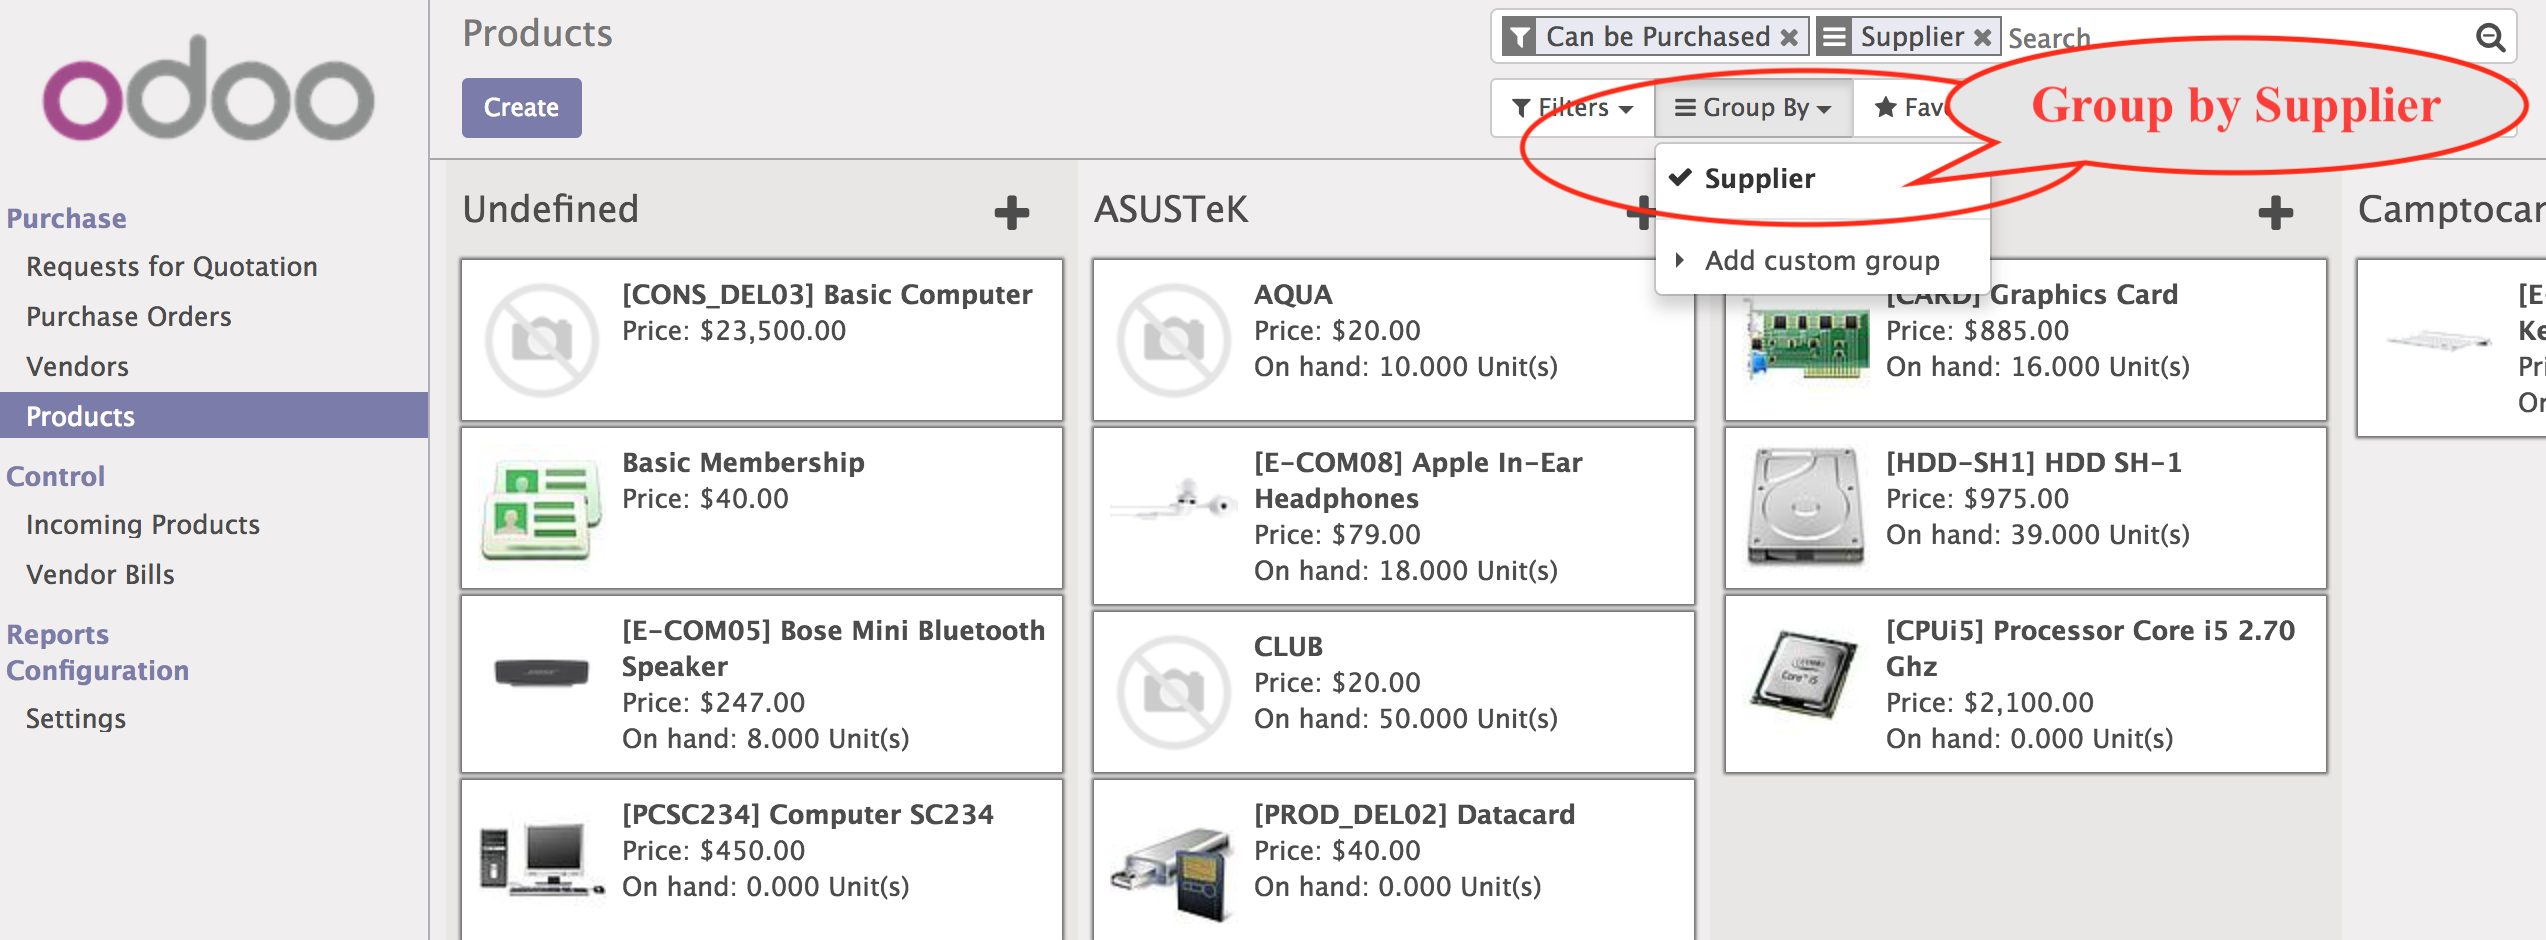Viewport: 2546px width, 940px height.
Task: Click the Configuration section header
Action: pyautogui.click(x=98, y=671)
